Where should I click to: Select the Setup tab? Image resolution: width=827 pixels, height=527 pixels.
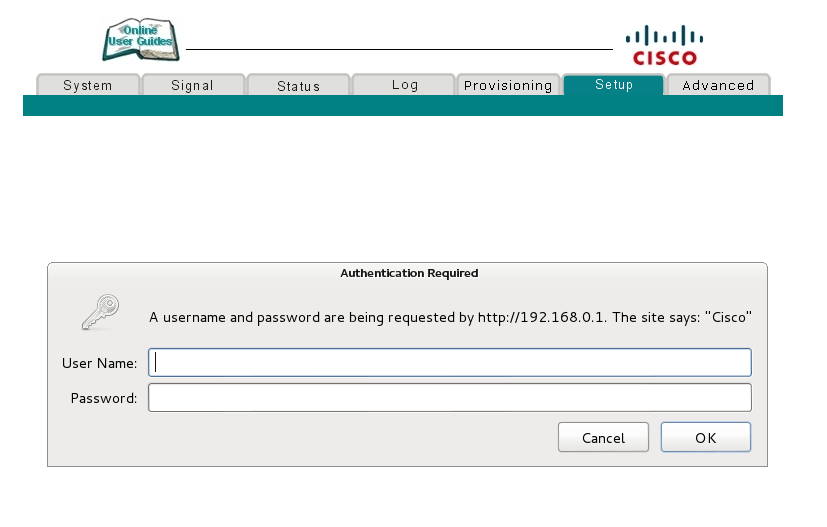click(614, 85)
